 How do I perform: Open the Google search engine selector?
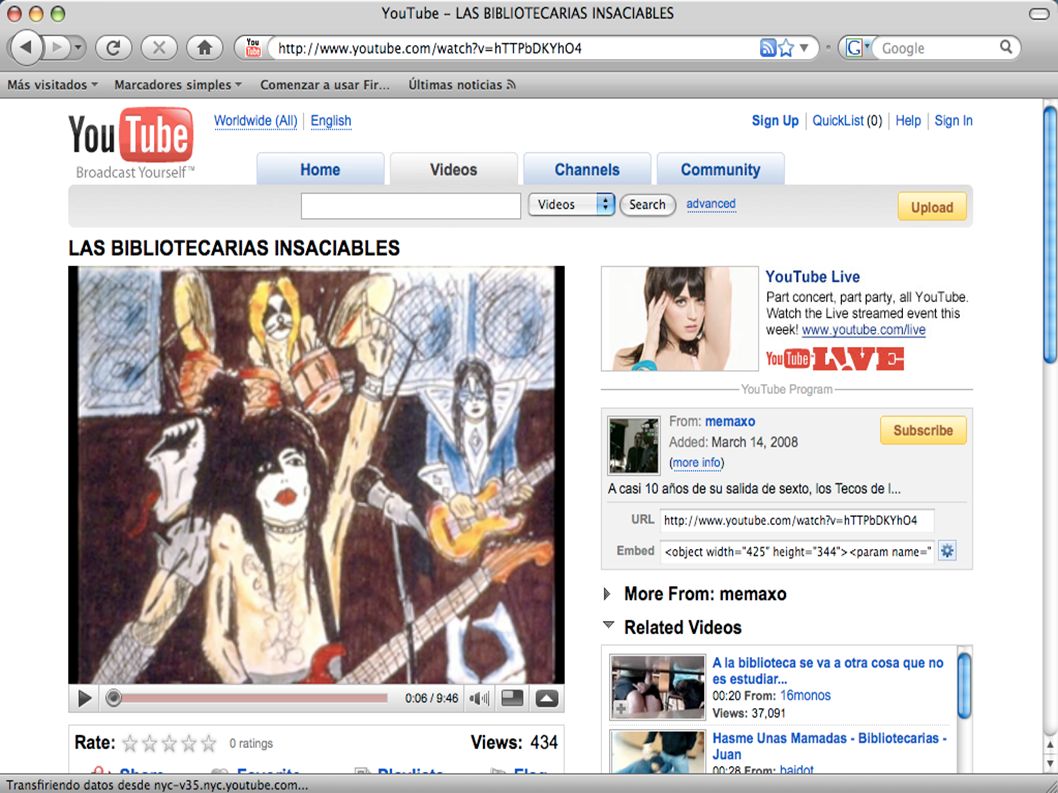click(857, 48)
